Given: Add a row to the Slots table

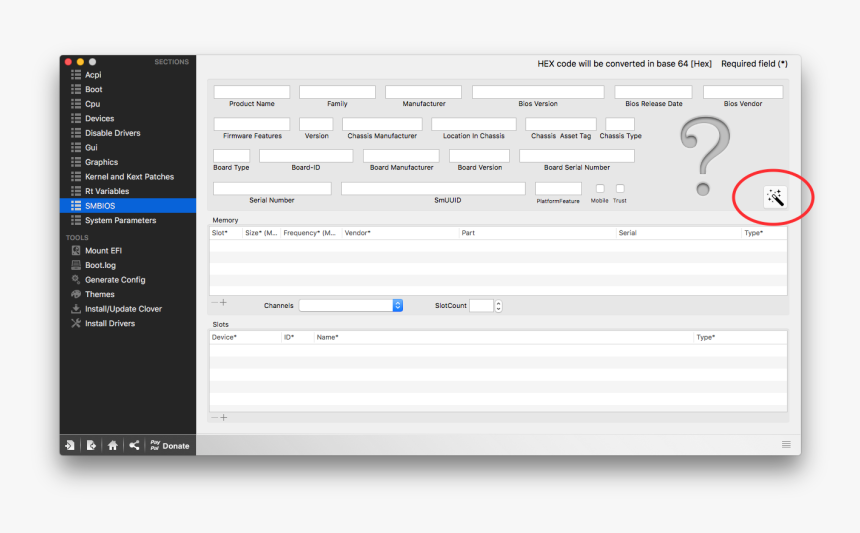Looking at the screenshot, I should click(x=223, y=417).
